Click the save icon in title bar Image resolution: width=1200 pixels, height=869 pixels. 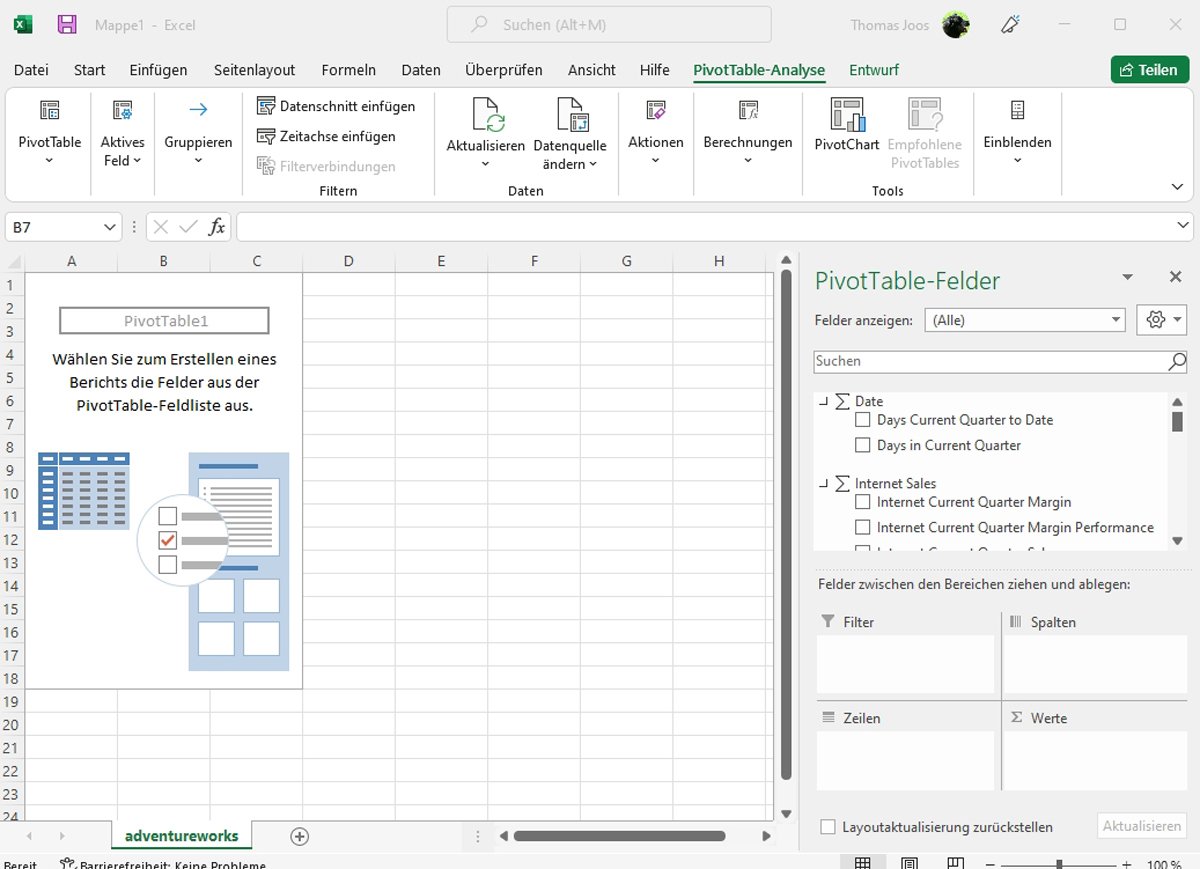67,25
